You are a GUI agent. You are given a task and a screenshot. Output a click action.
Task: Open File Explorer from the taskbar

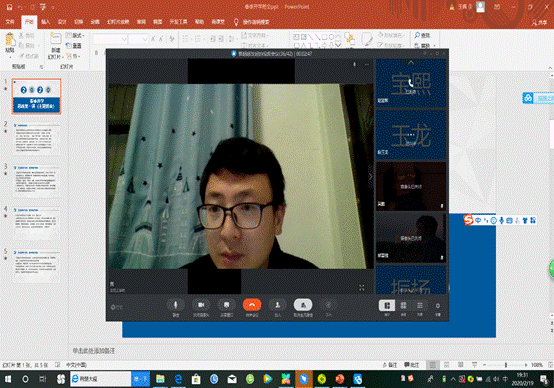pyautogui.click(x=160, y=379)
